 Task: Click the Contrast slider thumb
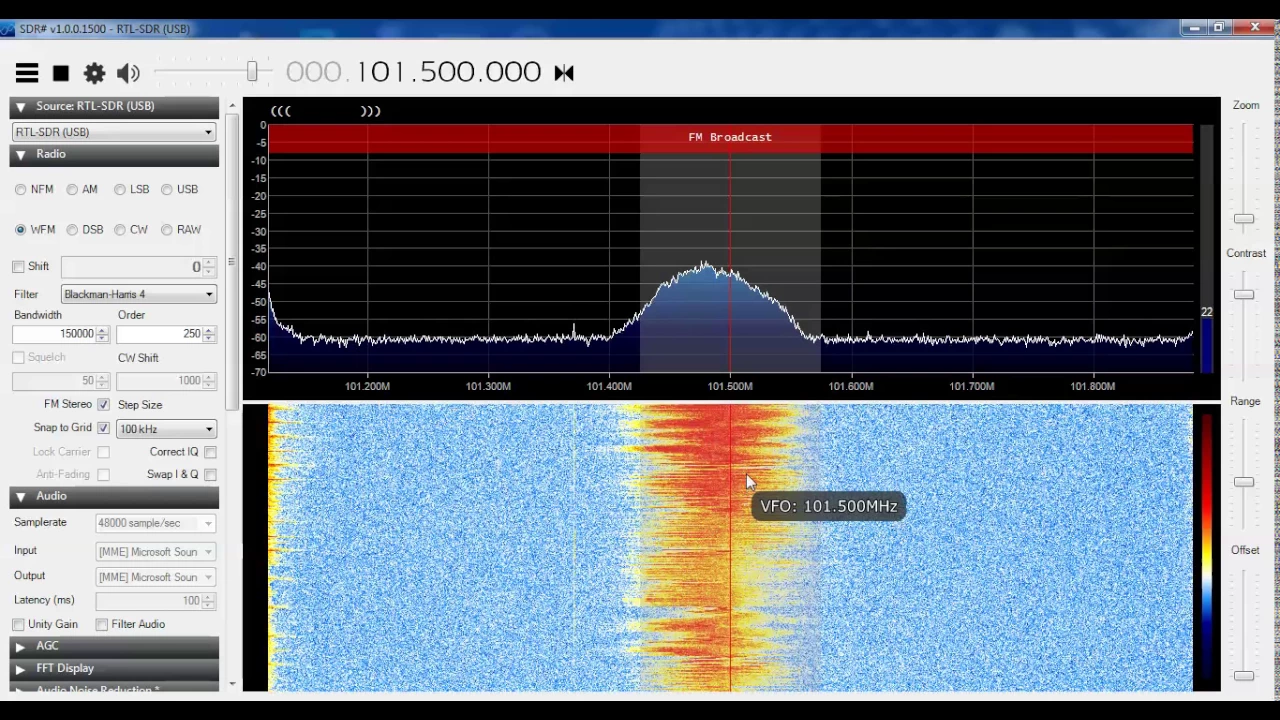[x=1244, y=295]
